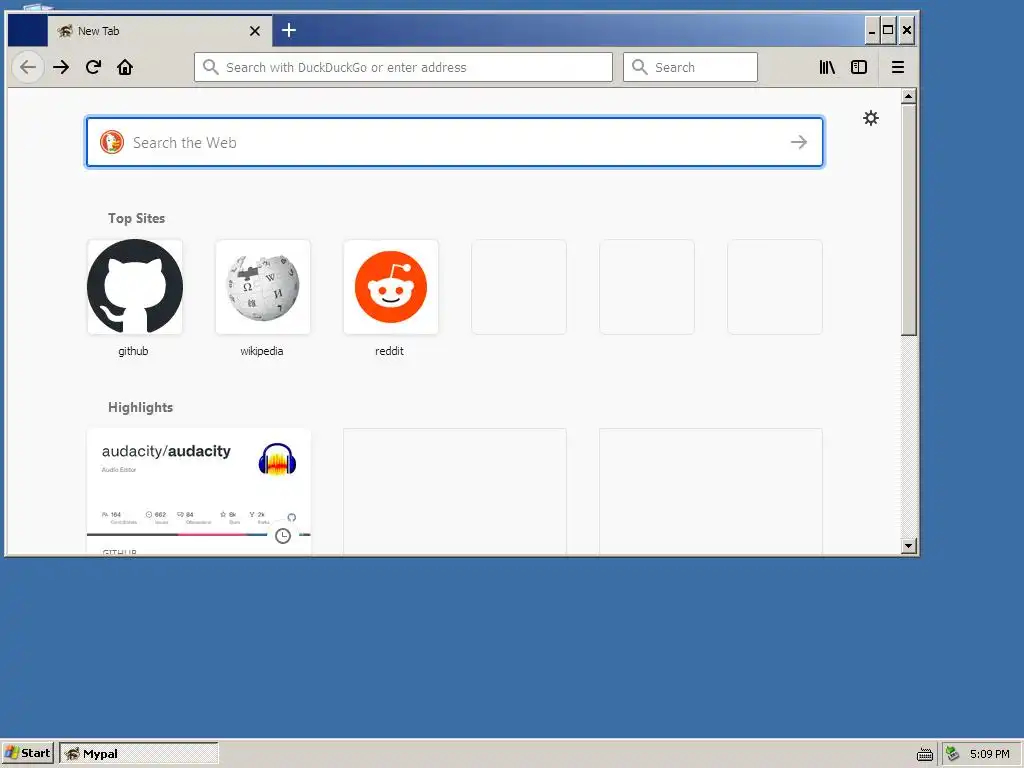Minimize the Mypal browser window
The height and width of the screenshot is (768, 1024).
(872, 30)
